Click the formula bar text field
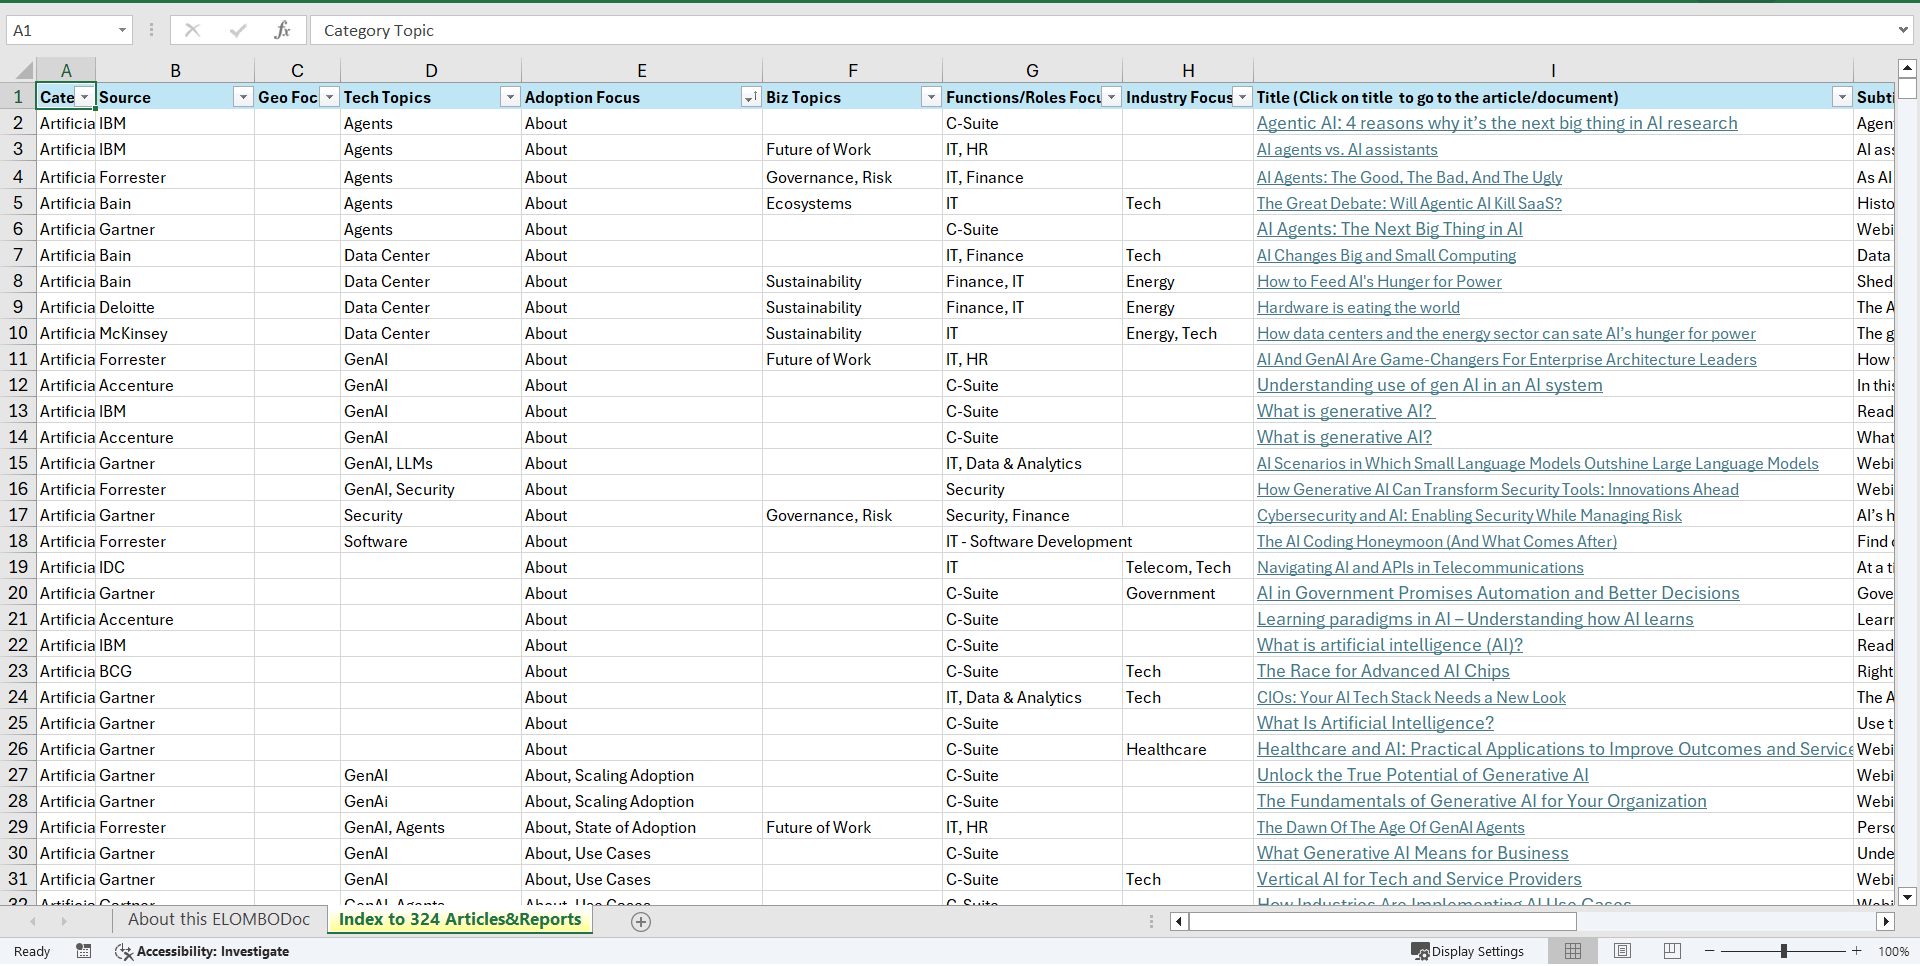 [1100, 30]
